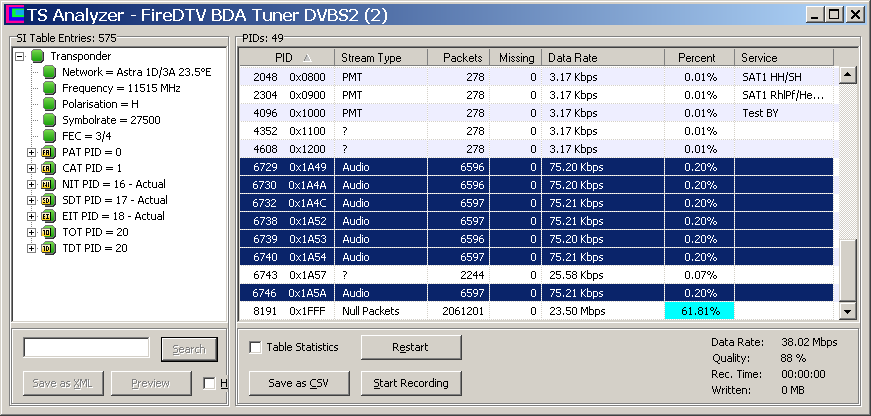Click the Start Recording button
The height and width of the screenshot is (416, 871).
(410, 383)
